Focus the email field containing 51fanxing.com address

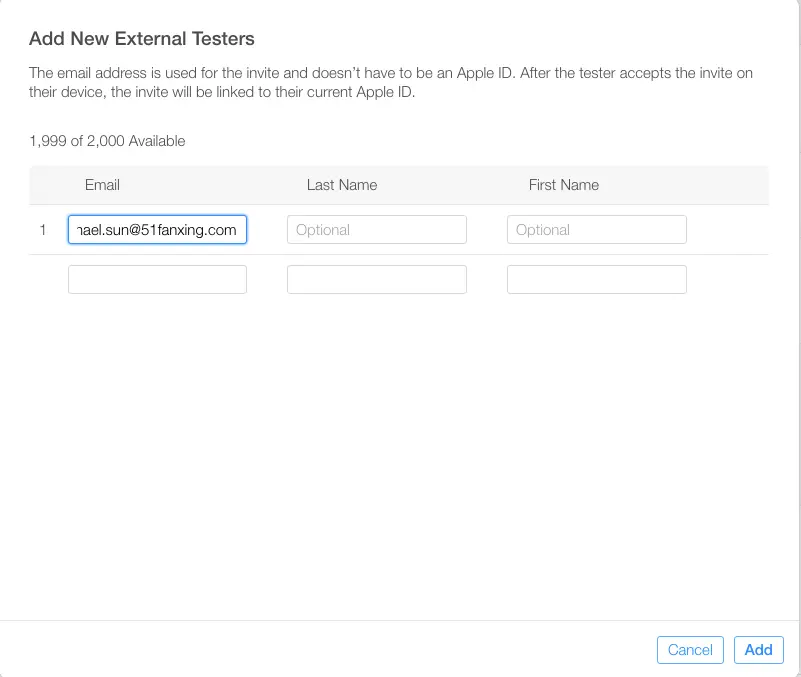(157, 229)
